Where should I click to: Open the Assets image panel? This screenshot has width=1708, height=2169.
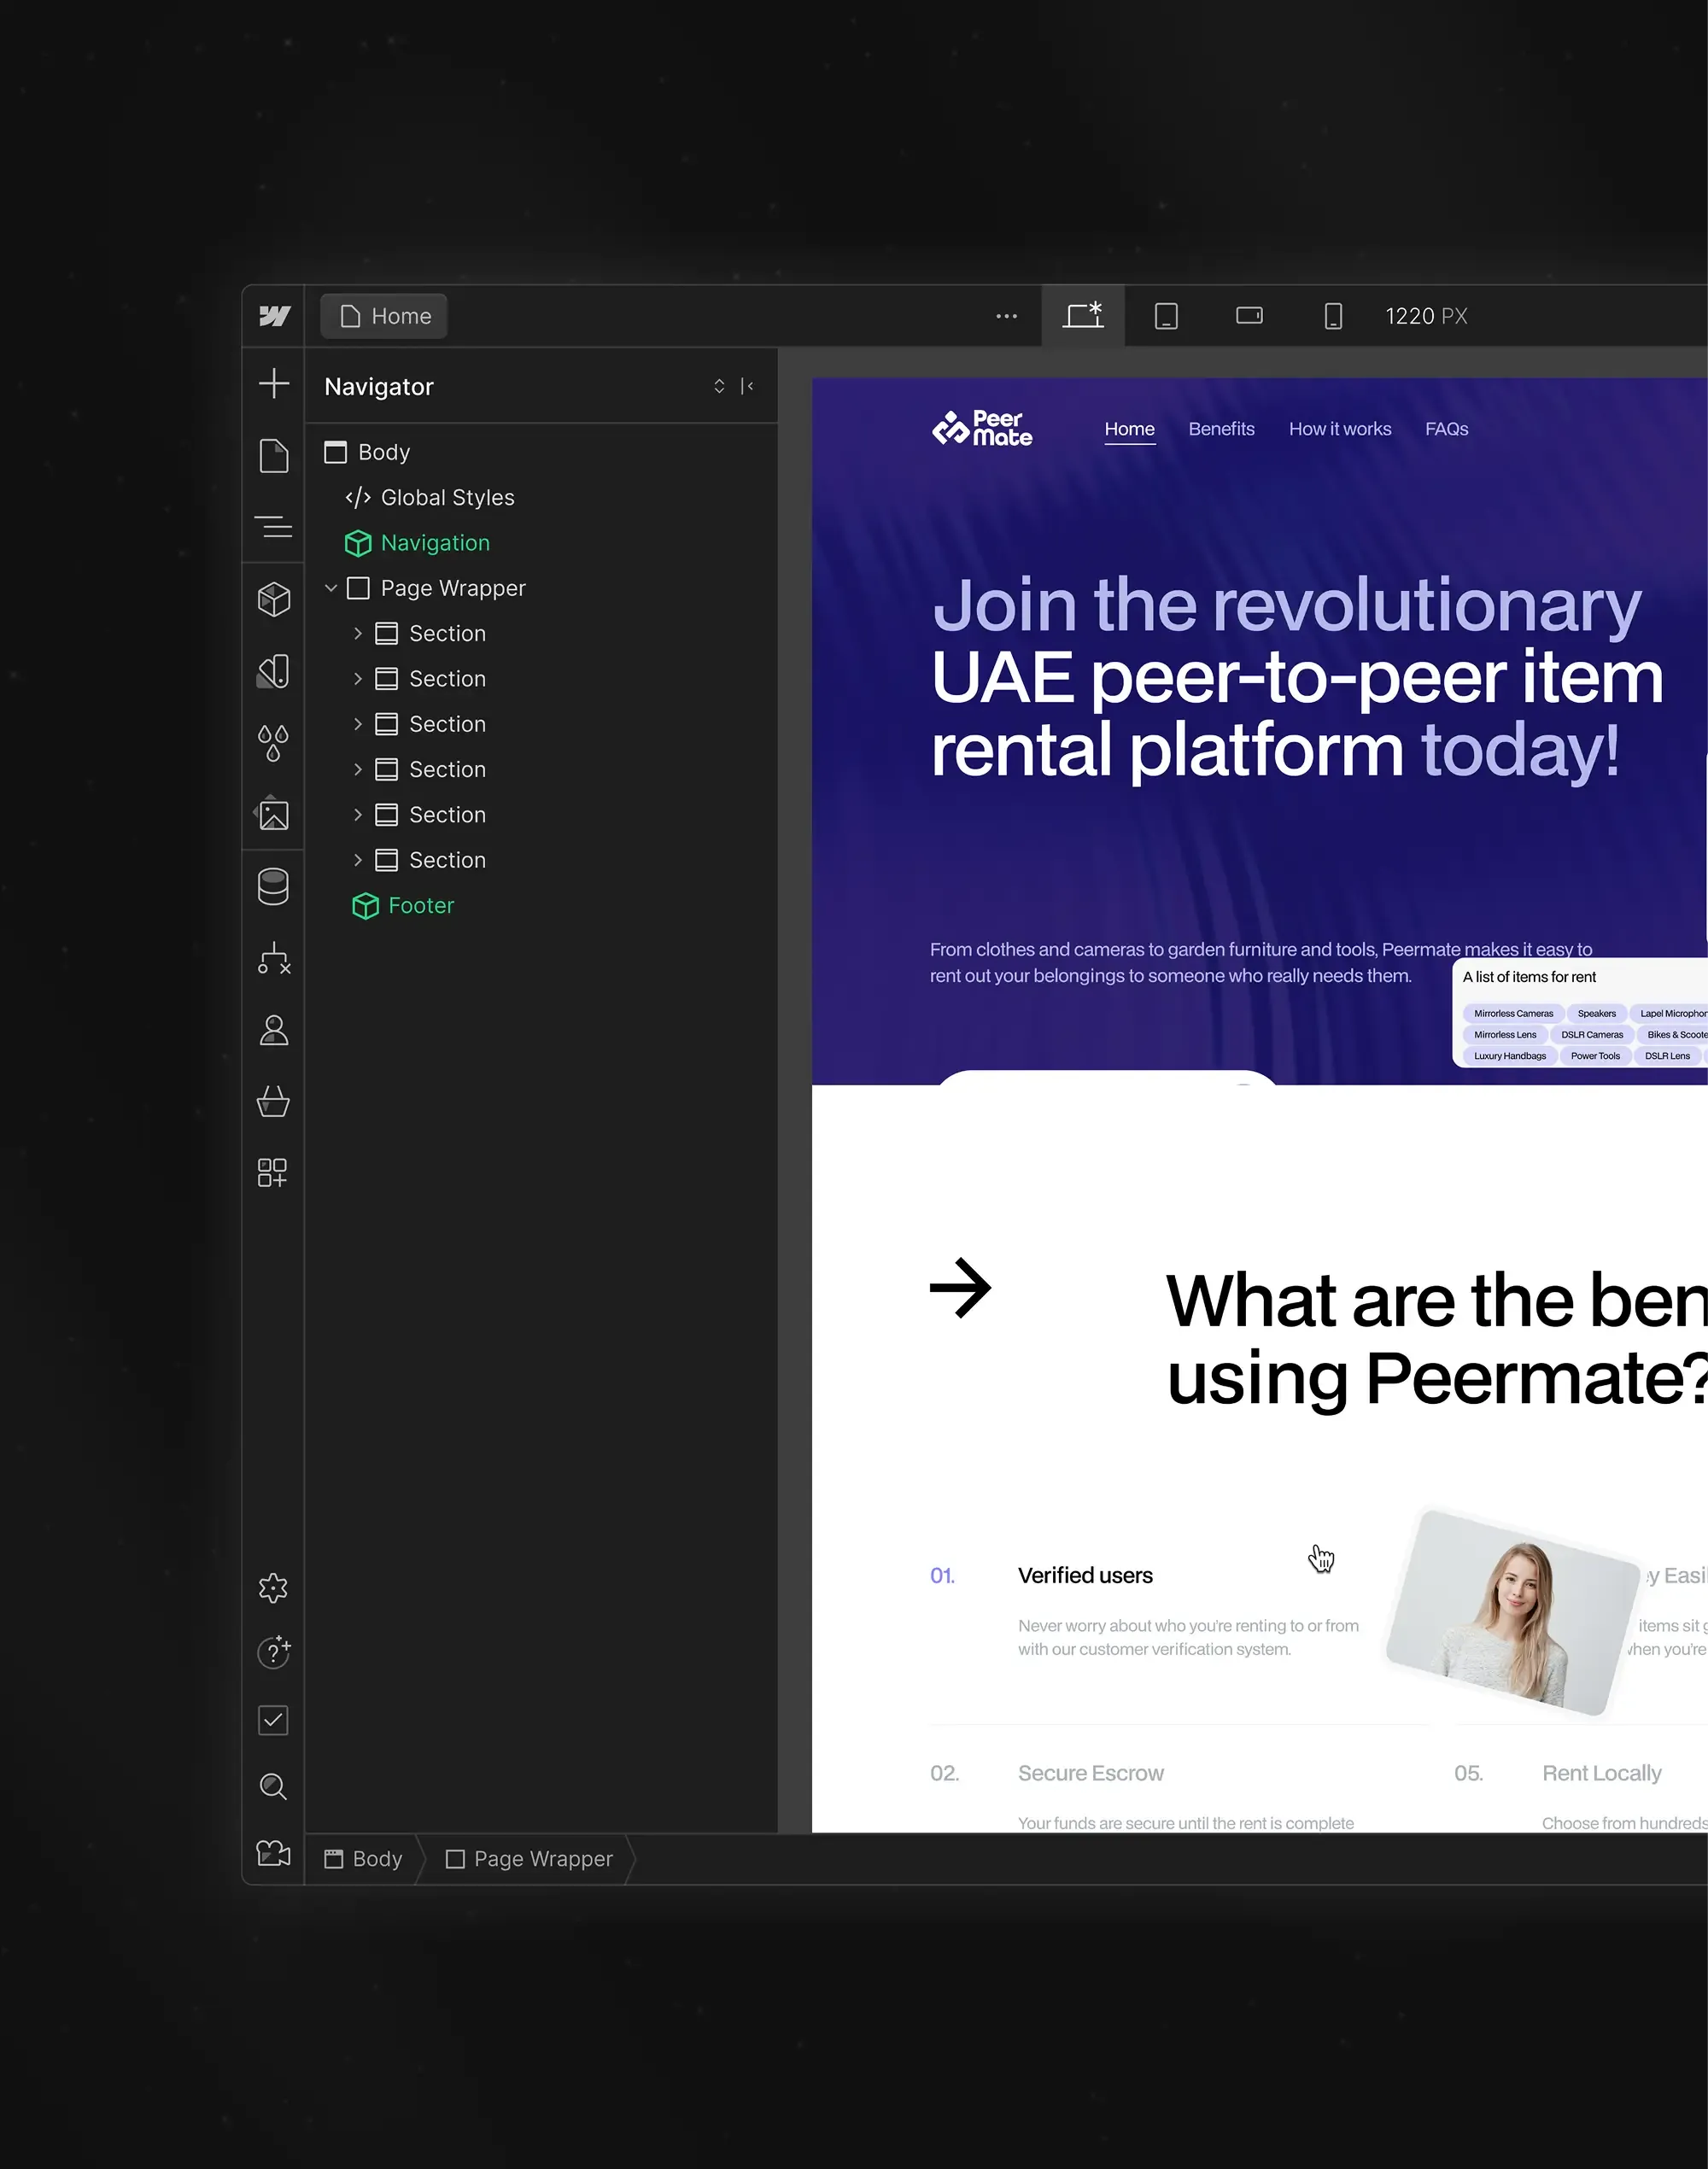tap(274, 814)
